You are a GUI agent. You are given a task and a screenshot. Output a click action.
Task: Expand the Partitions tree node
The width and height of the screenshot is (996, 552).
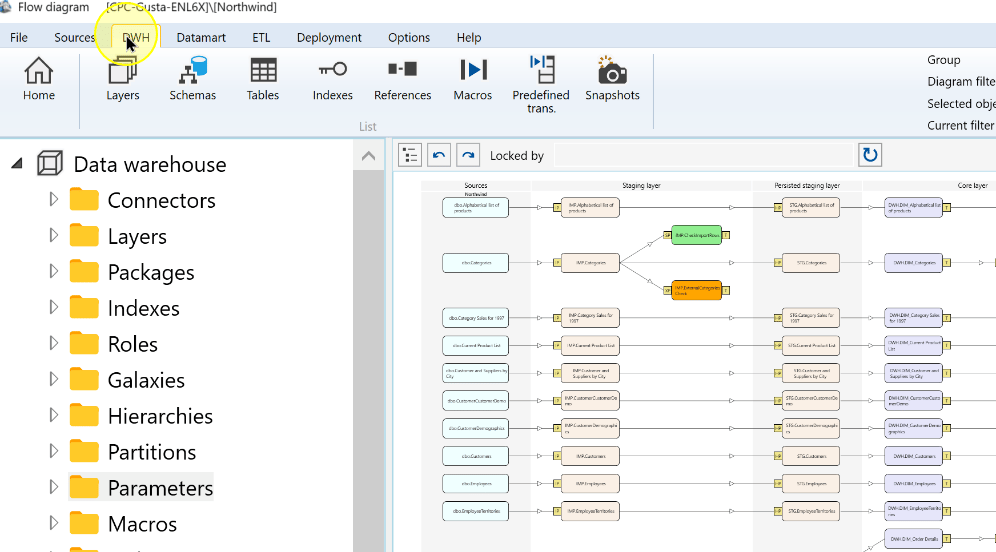(x=53, y=451)
